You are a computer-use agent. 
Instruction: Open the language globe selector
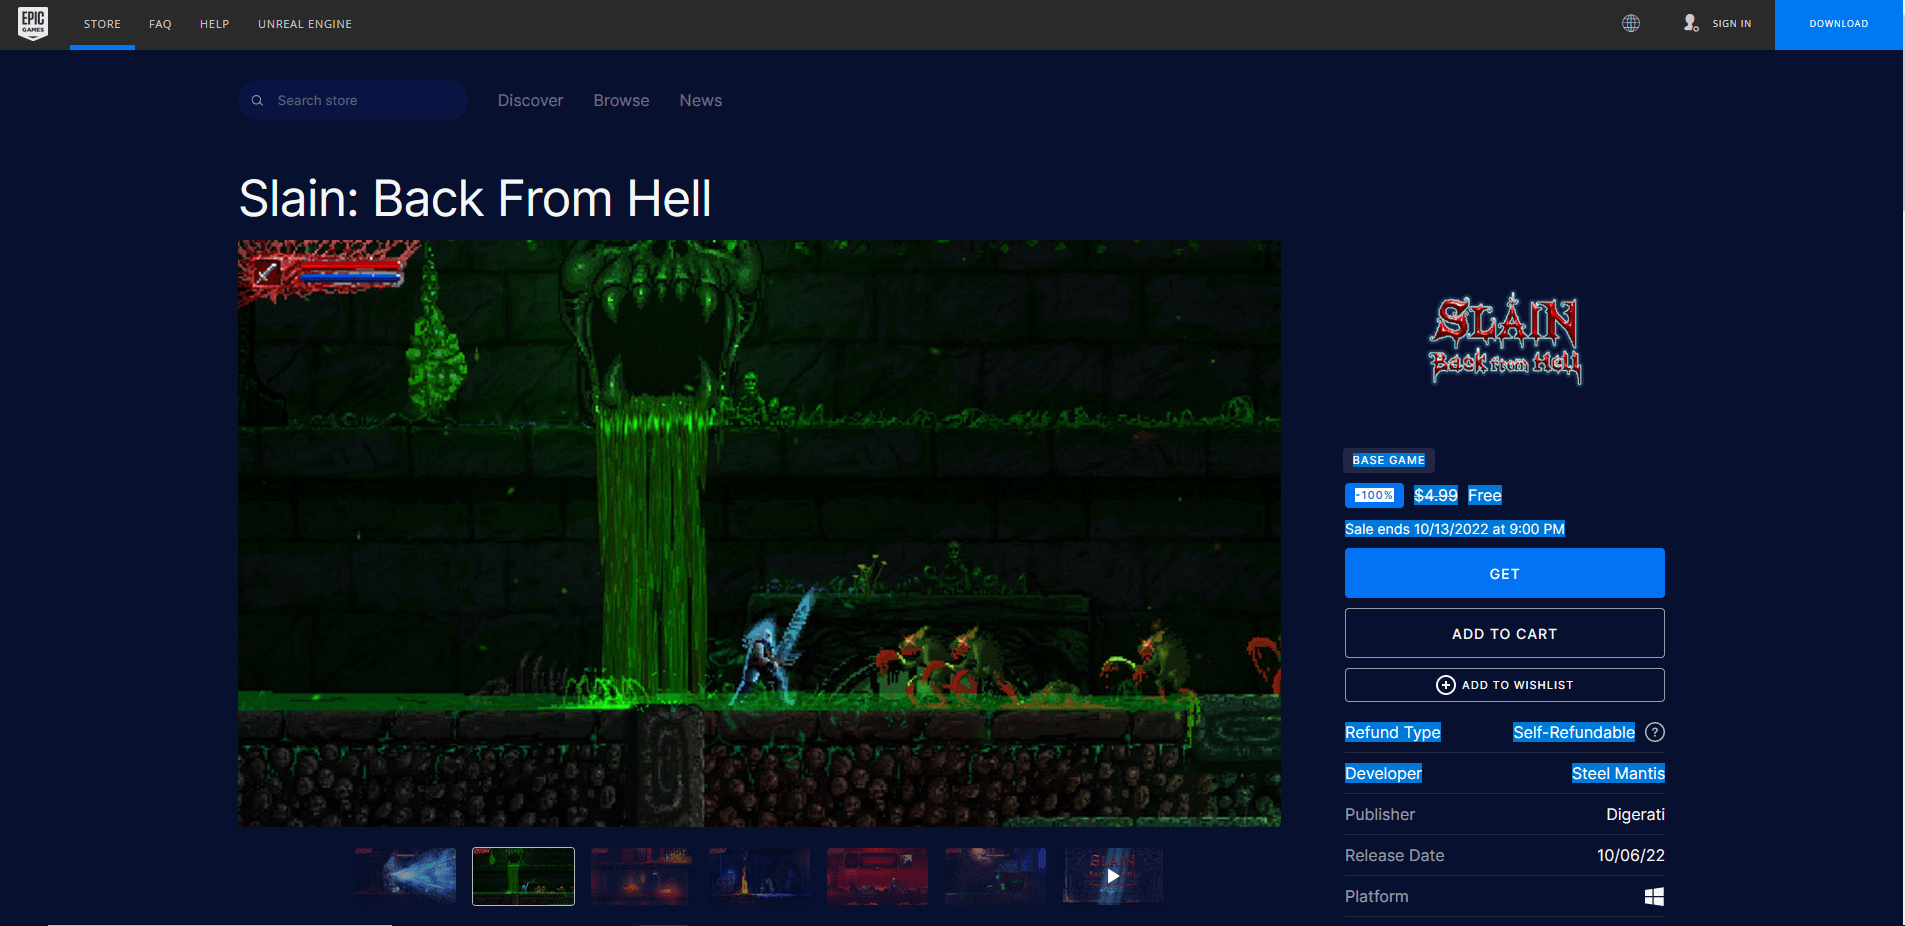click(1631, 23)
